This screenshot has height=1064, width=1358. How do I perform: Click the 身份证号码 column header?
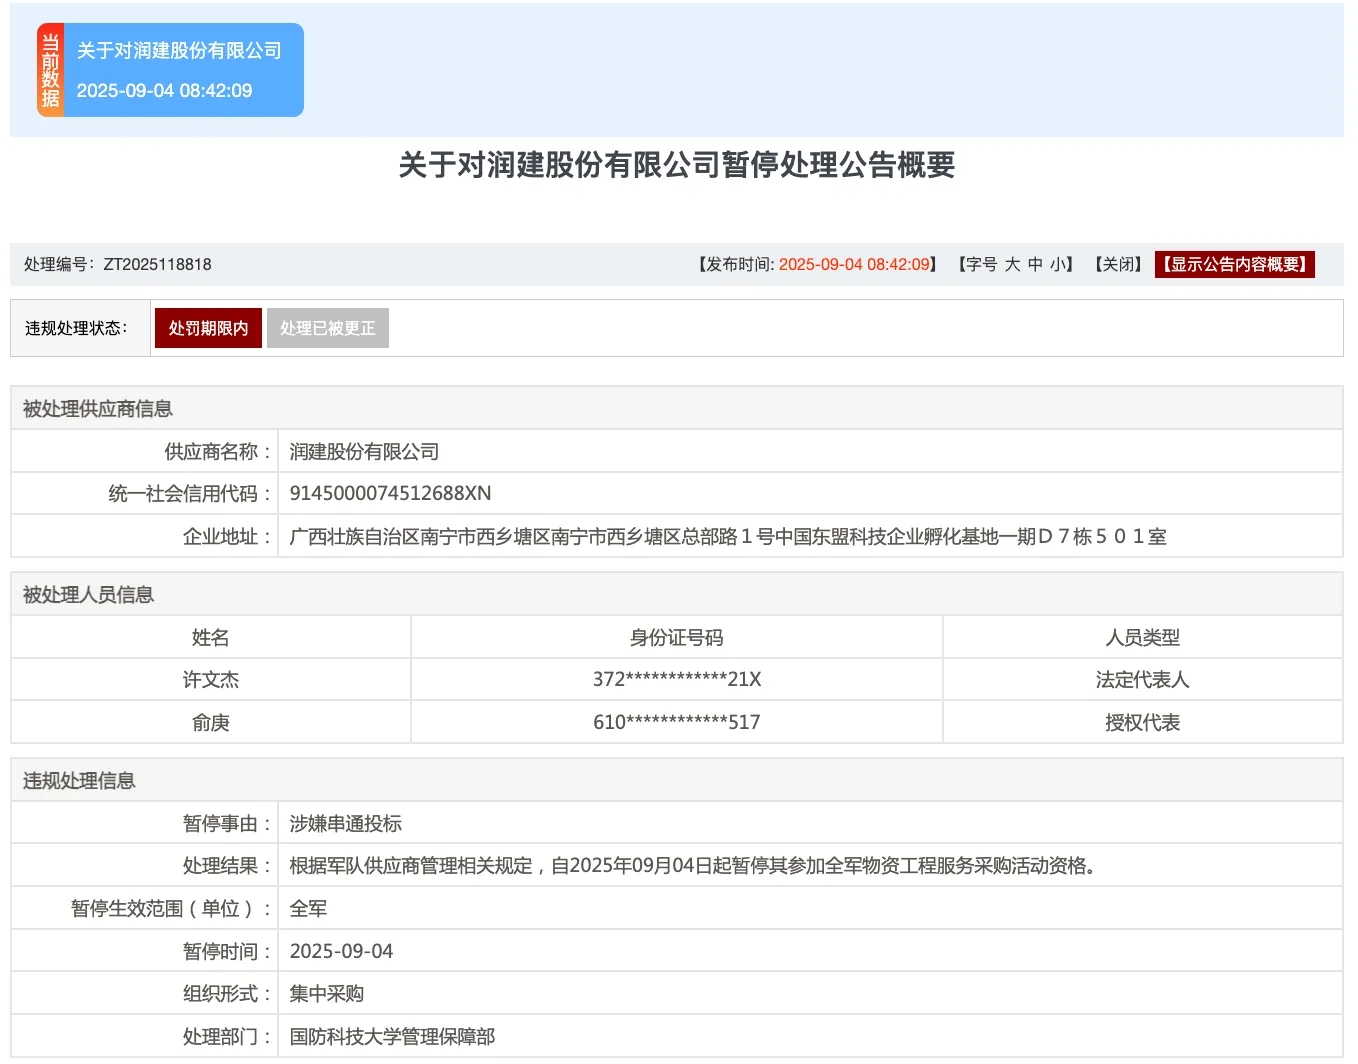tap(677, 637)
